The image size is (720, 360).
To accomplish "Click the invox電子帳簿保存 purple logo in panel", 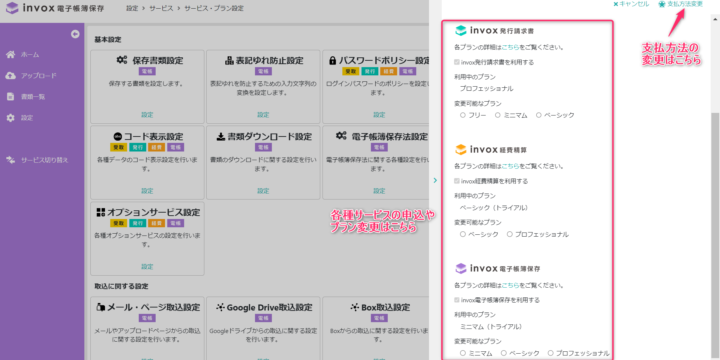I will tap(460, 268).
